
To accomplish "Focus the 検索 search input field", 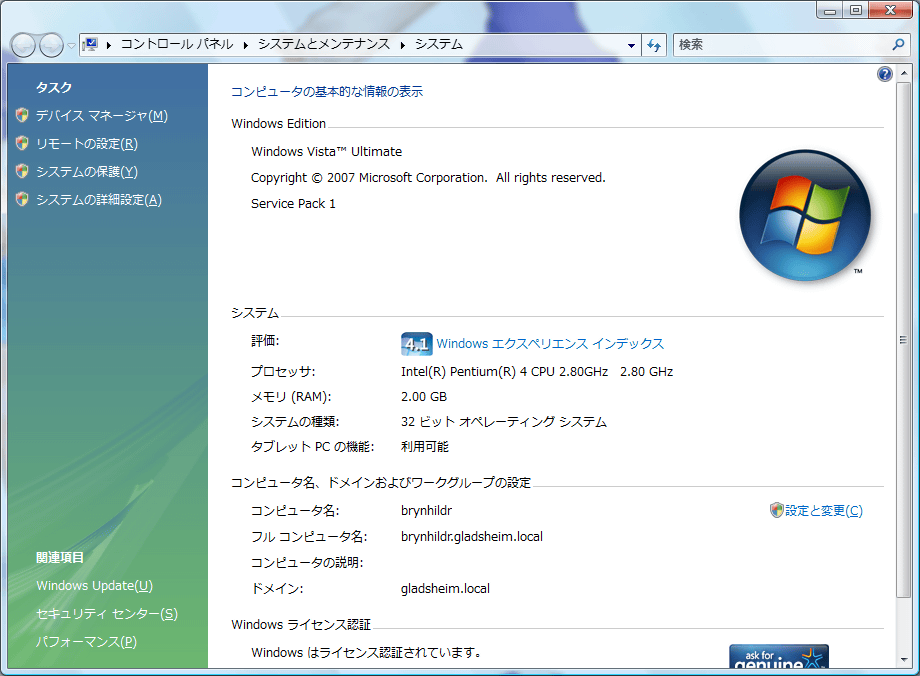I will click(780, 45).
